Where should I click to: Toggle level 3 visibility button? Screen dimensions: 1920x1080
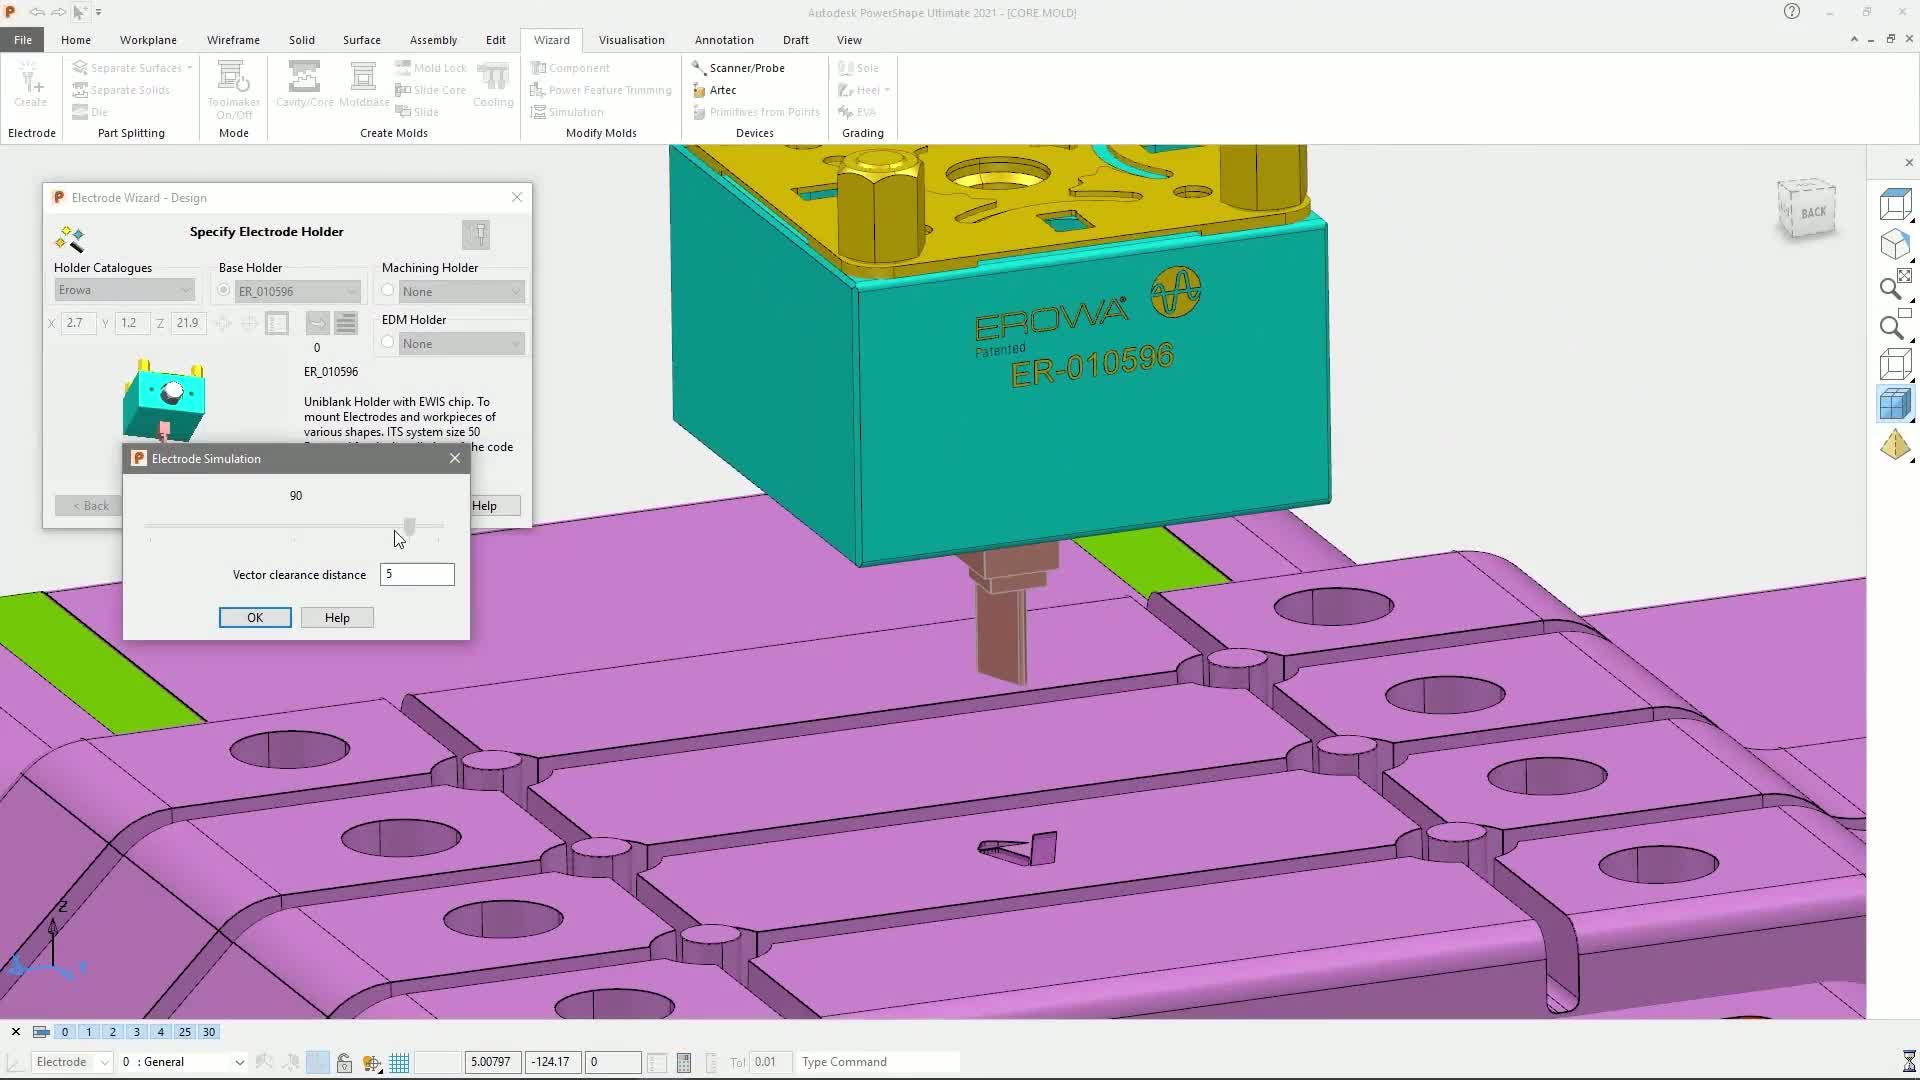tap(137, 1032)
